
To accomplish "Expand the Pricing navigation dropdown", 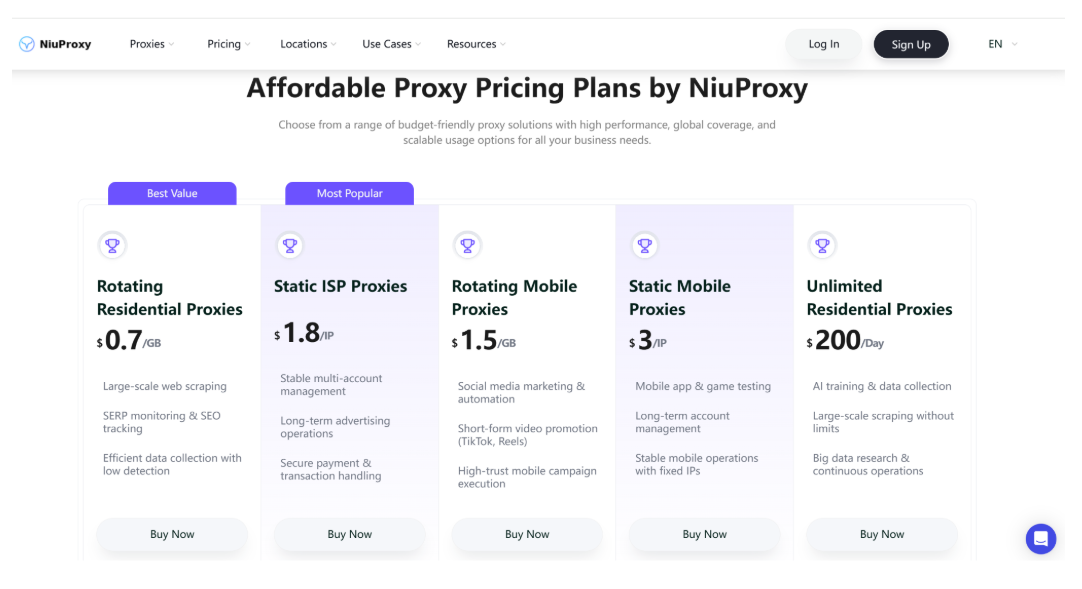I will click(x=229, y=44).
